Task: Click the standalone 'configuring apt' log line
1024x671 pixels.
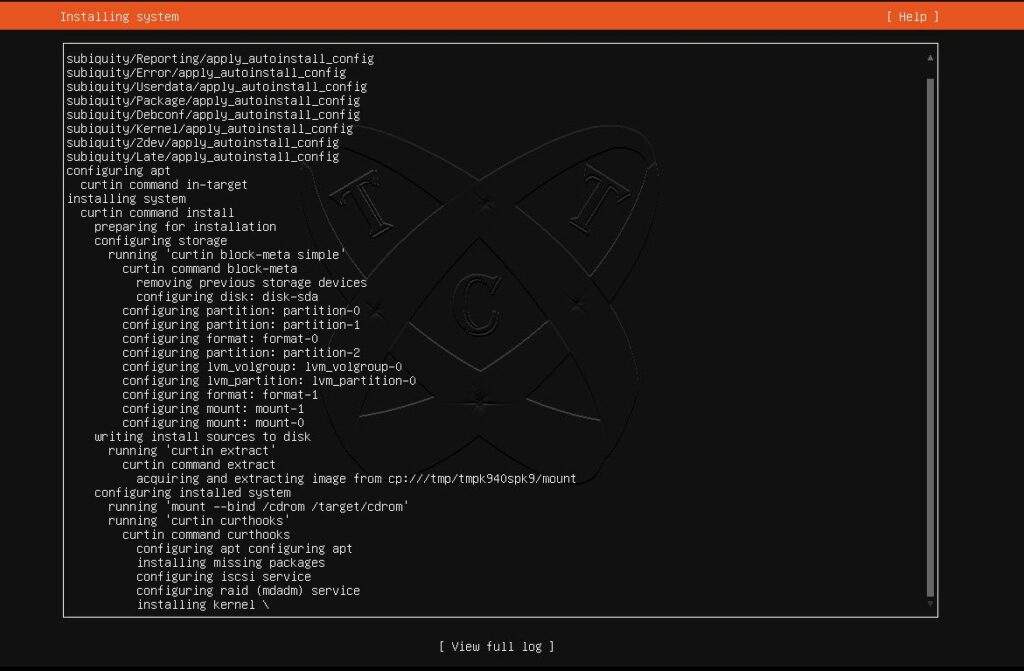Action: 118,171
